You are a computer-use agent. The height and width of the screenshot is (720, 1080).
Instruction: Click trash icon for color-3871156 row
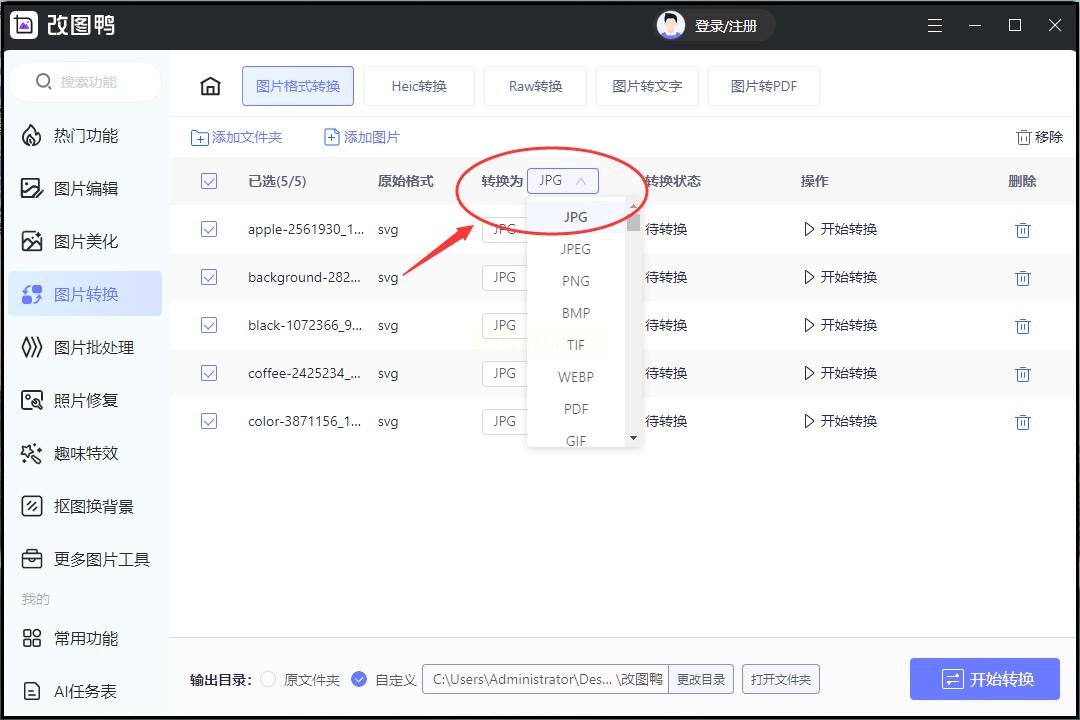click(x=1022, y=422)
